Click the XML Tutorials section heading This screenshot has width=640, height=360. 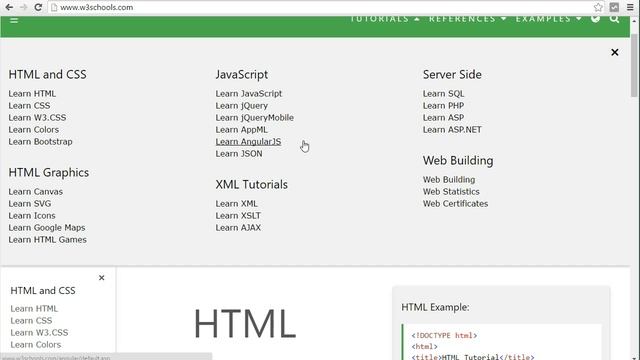(251, 184)
